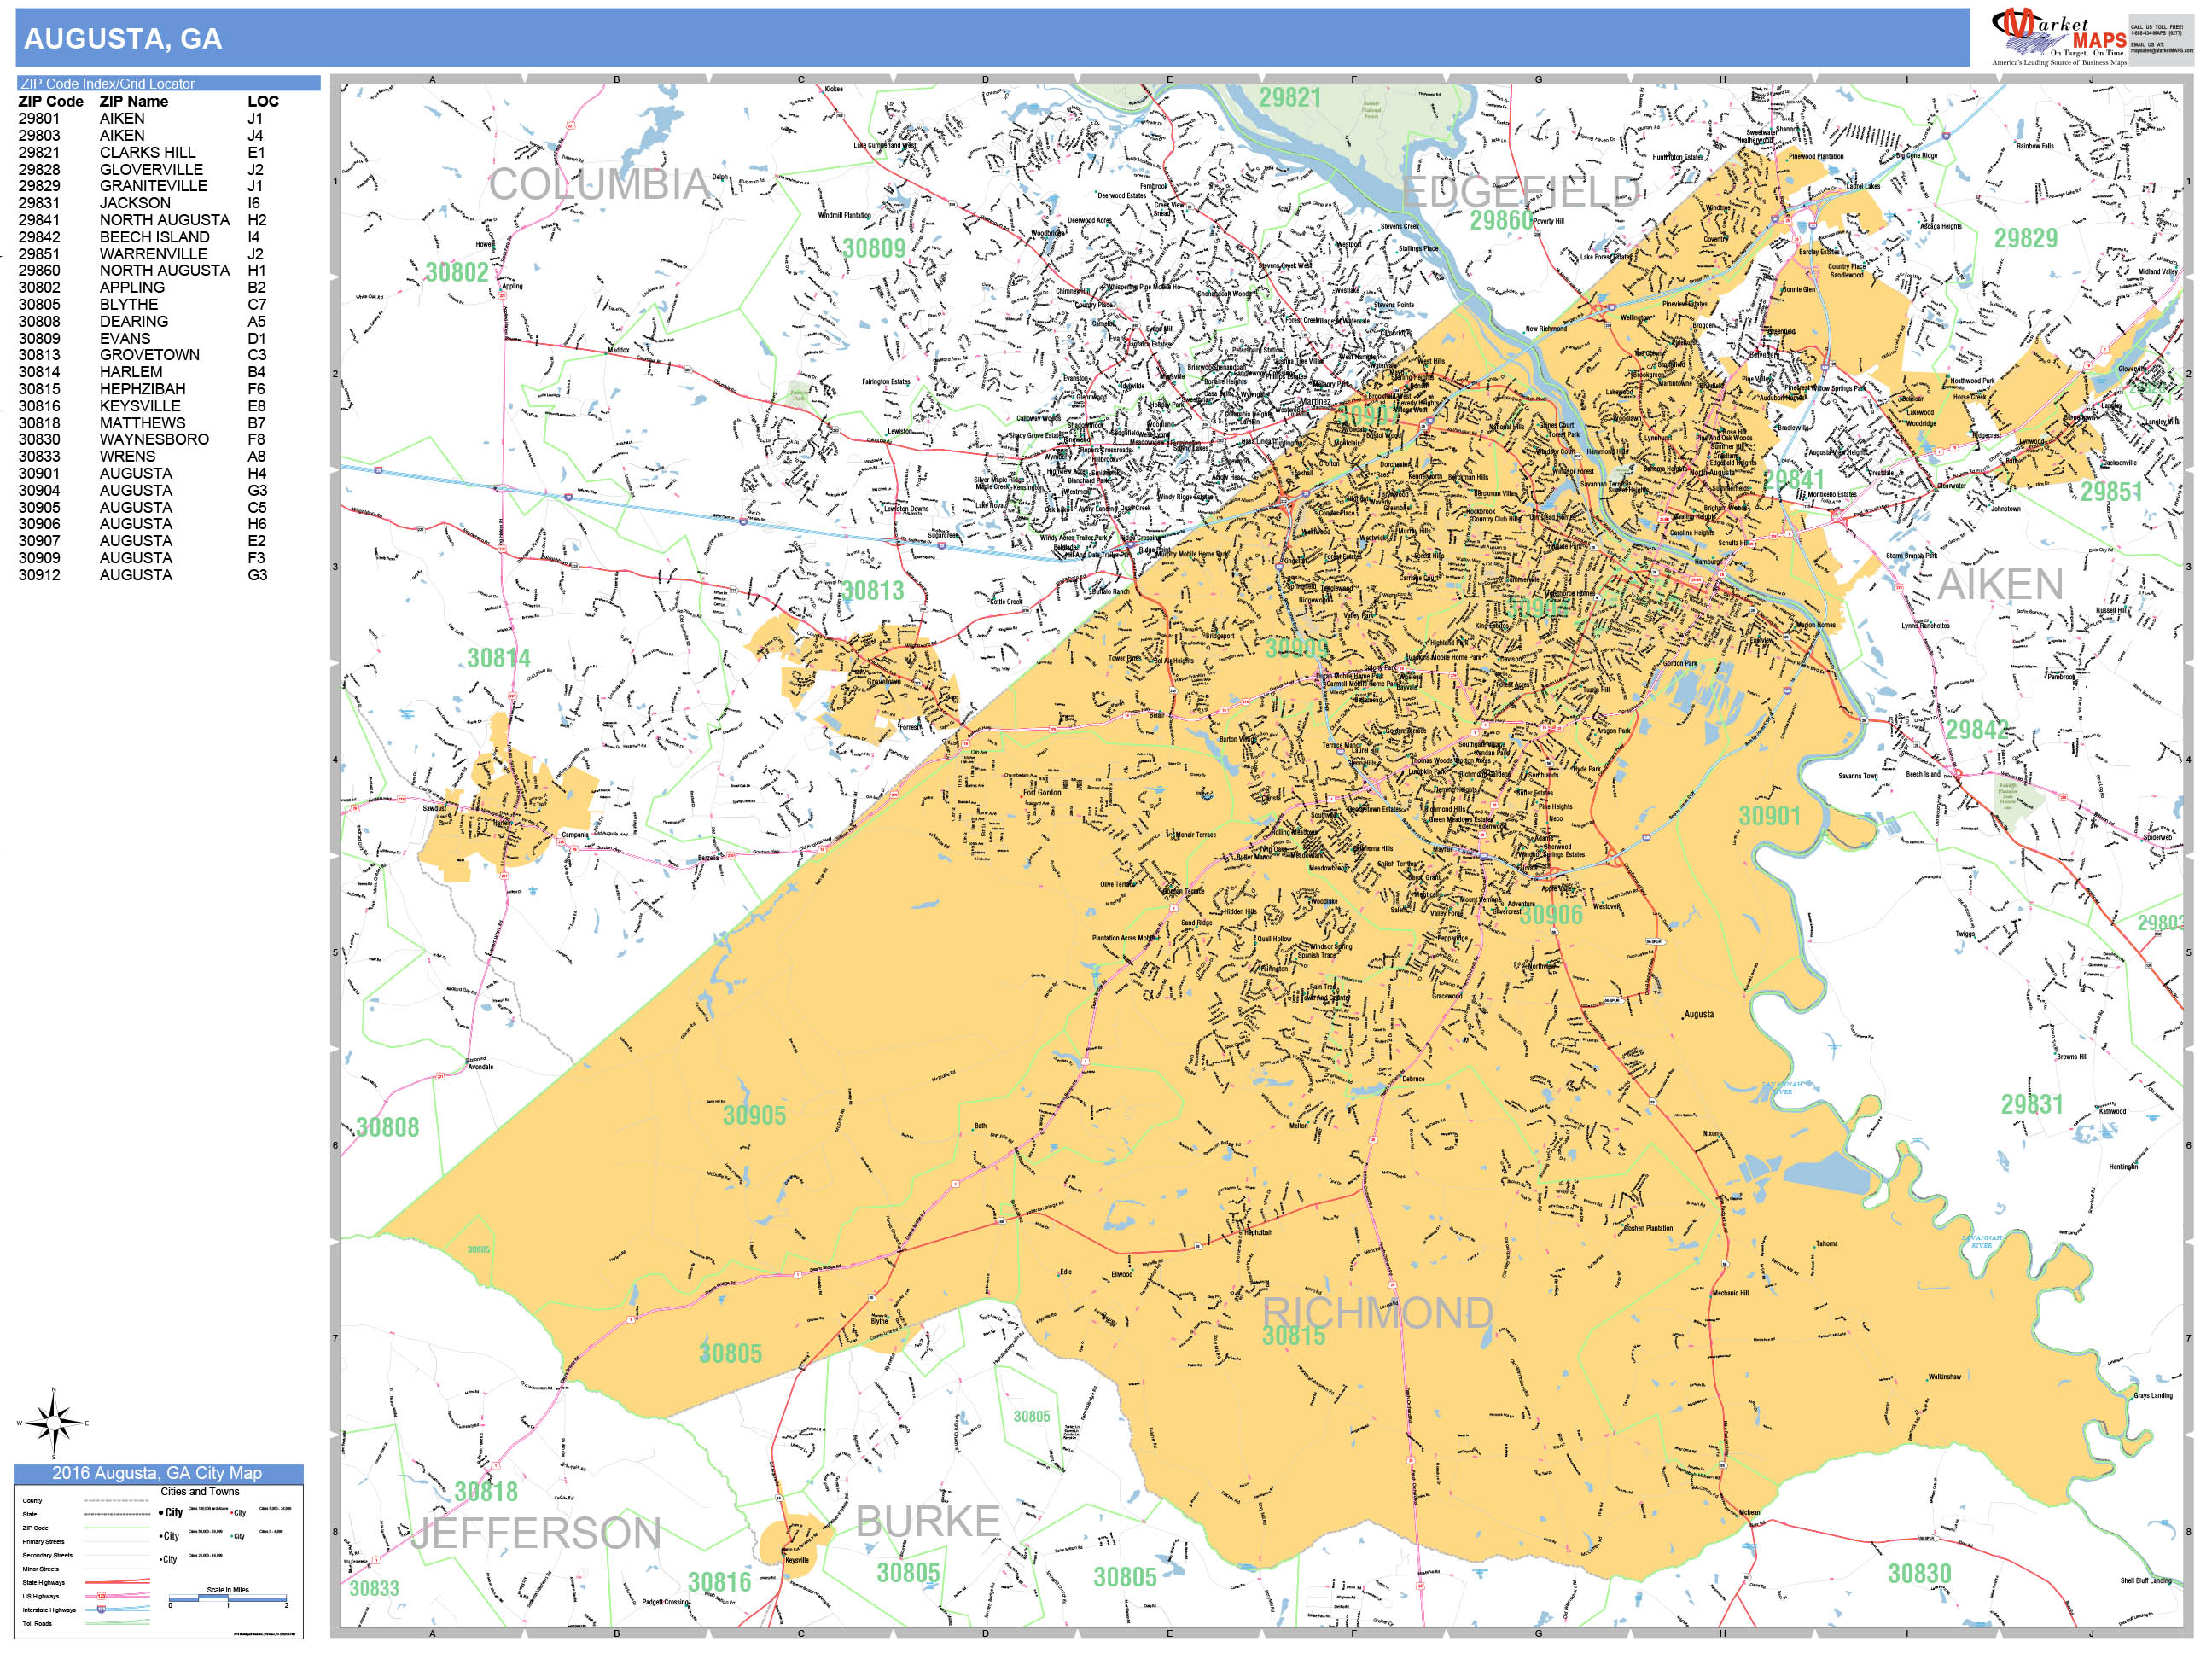
Task: Select the 'AUGUSTA, GA' map title
Action: [123, 39]
